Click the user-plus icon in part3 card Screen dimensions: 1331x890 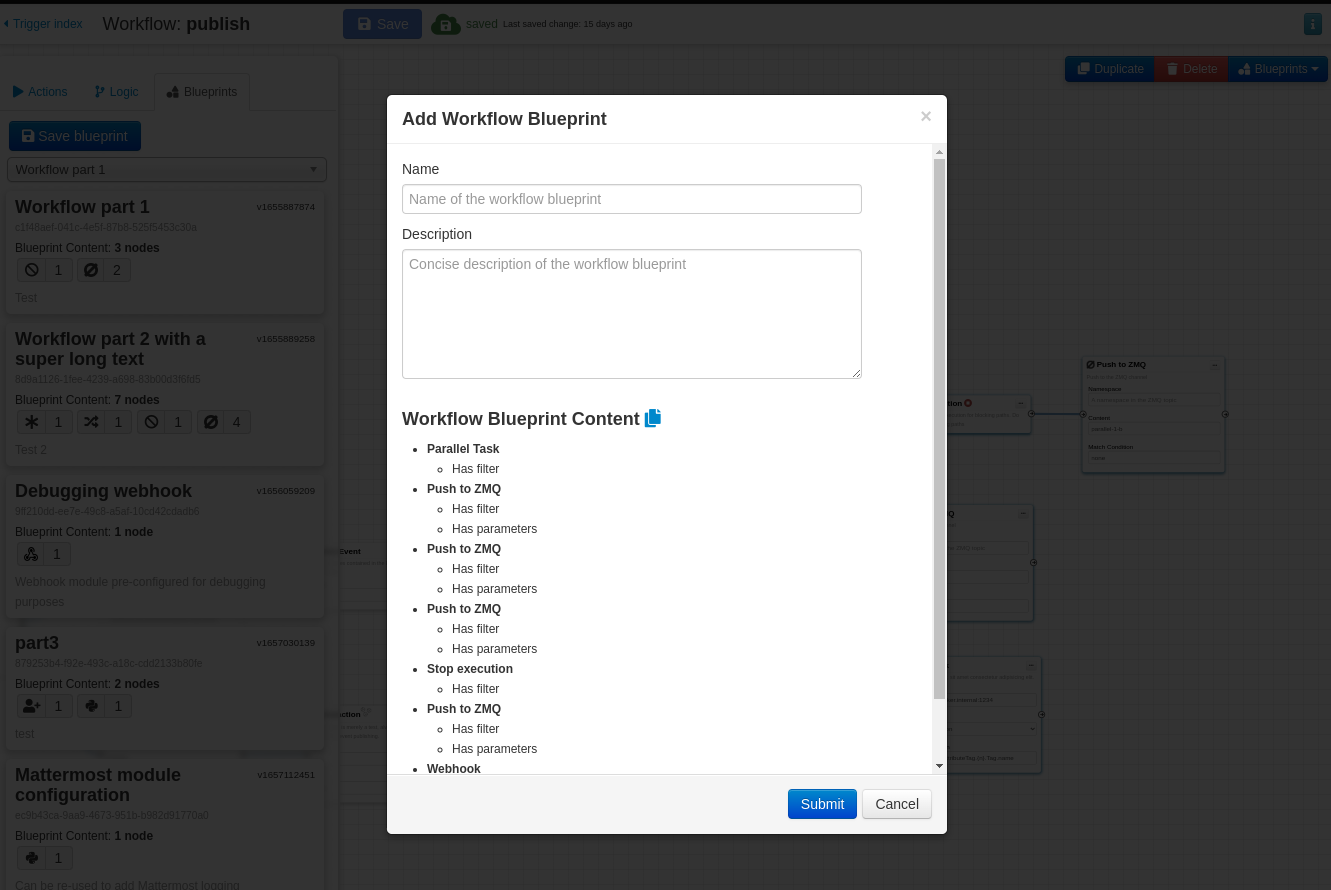(x=31, y=706)
